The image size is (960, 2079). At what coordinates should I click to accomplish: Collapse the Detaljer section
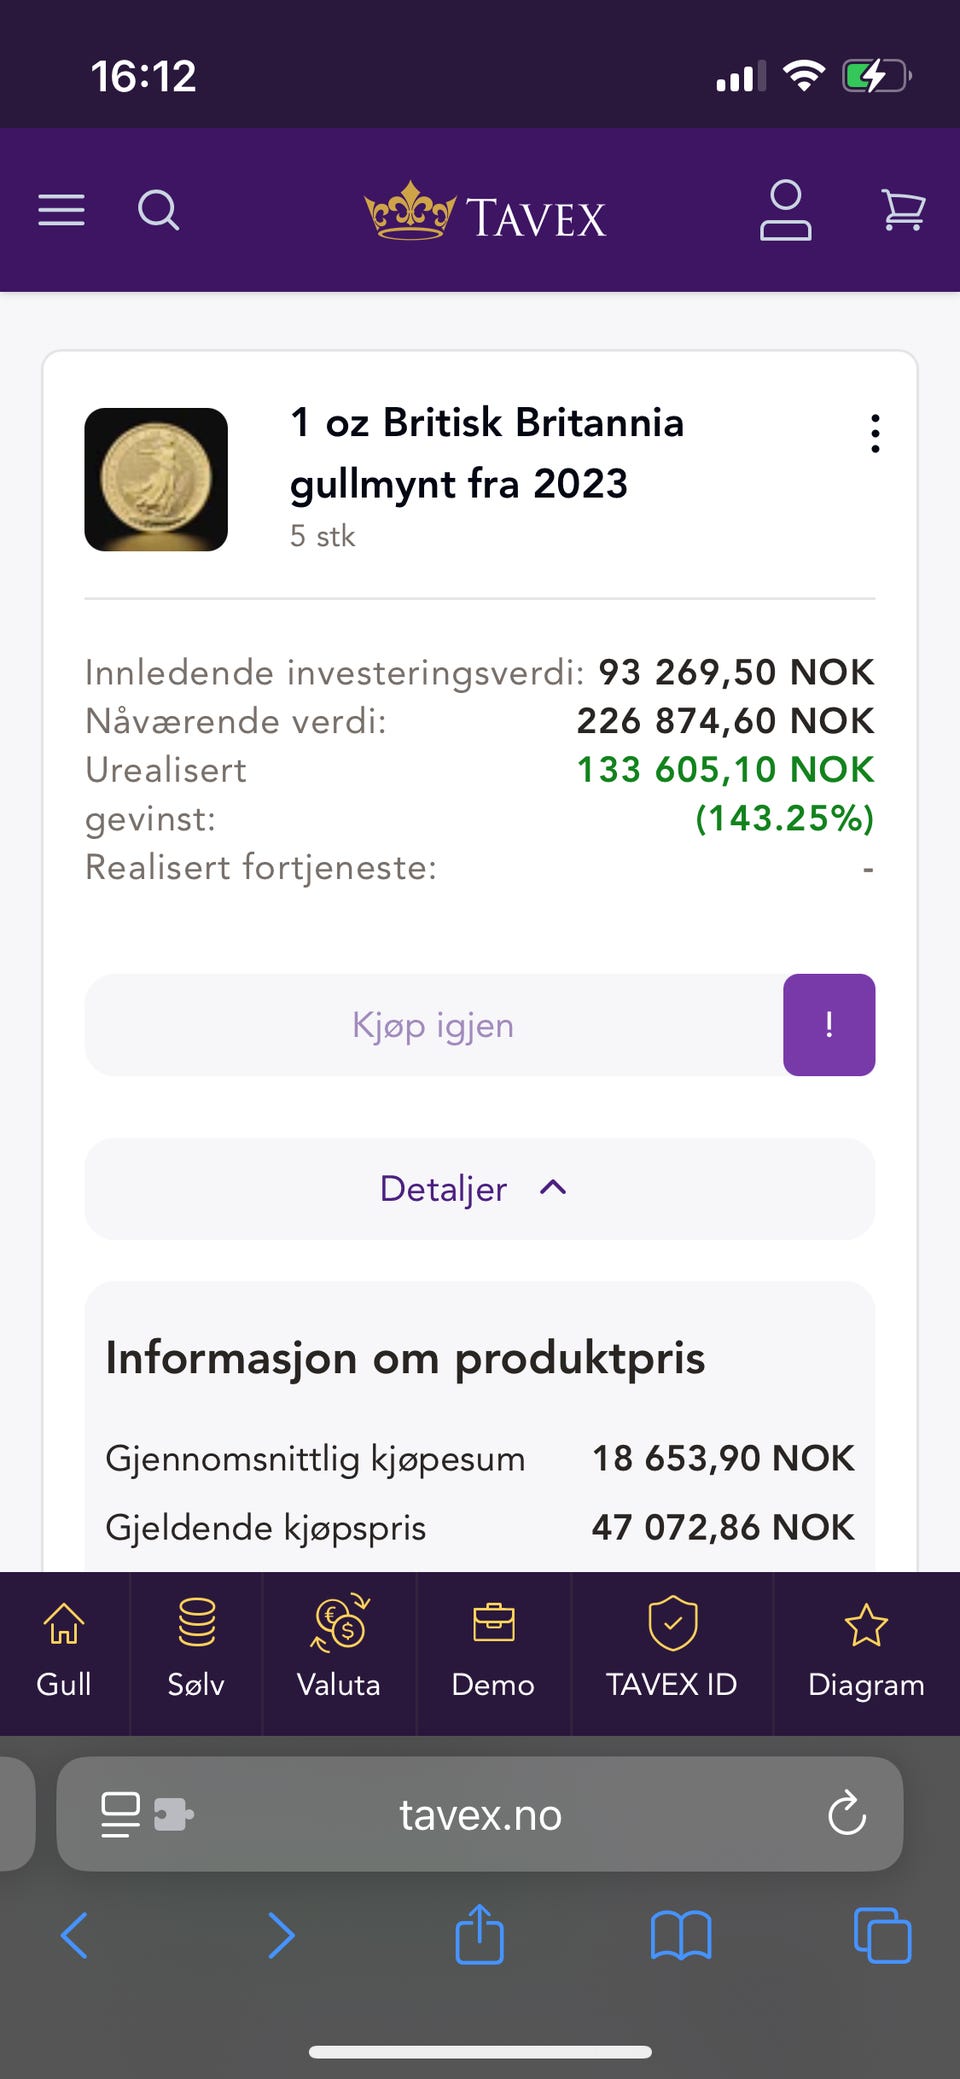[480, 1189]
